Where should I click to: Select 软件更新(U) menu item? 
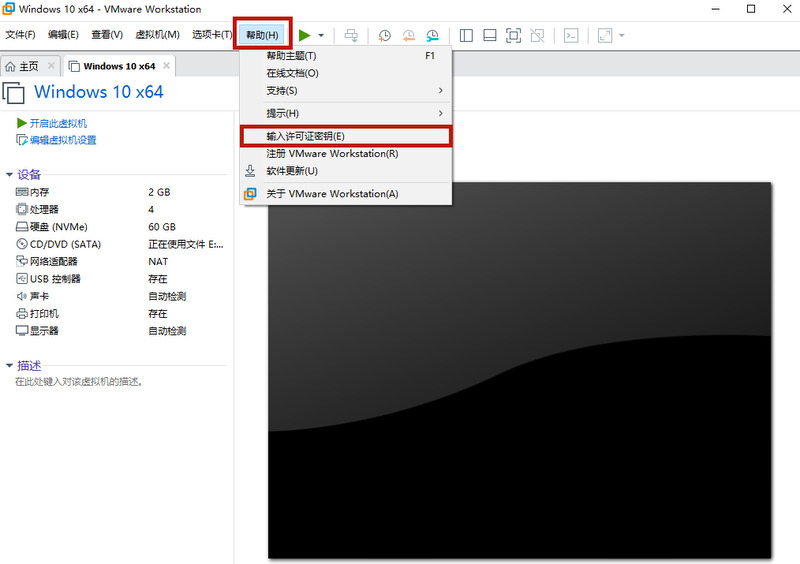[346, 171]
